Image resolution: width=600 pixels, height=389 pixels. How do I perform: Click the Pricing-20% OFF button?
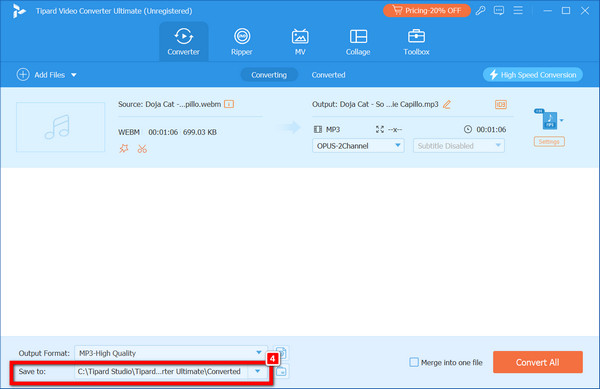[x=427, y=11]
